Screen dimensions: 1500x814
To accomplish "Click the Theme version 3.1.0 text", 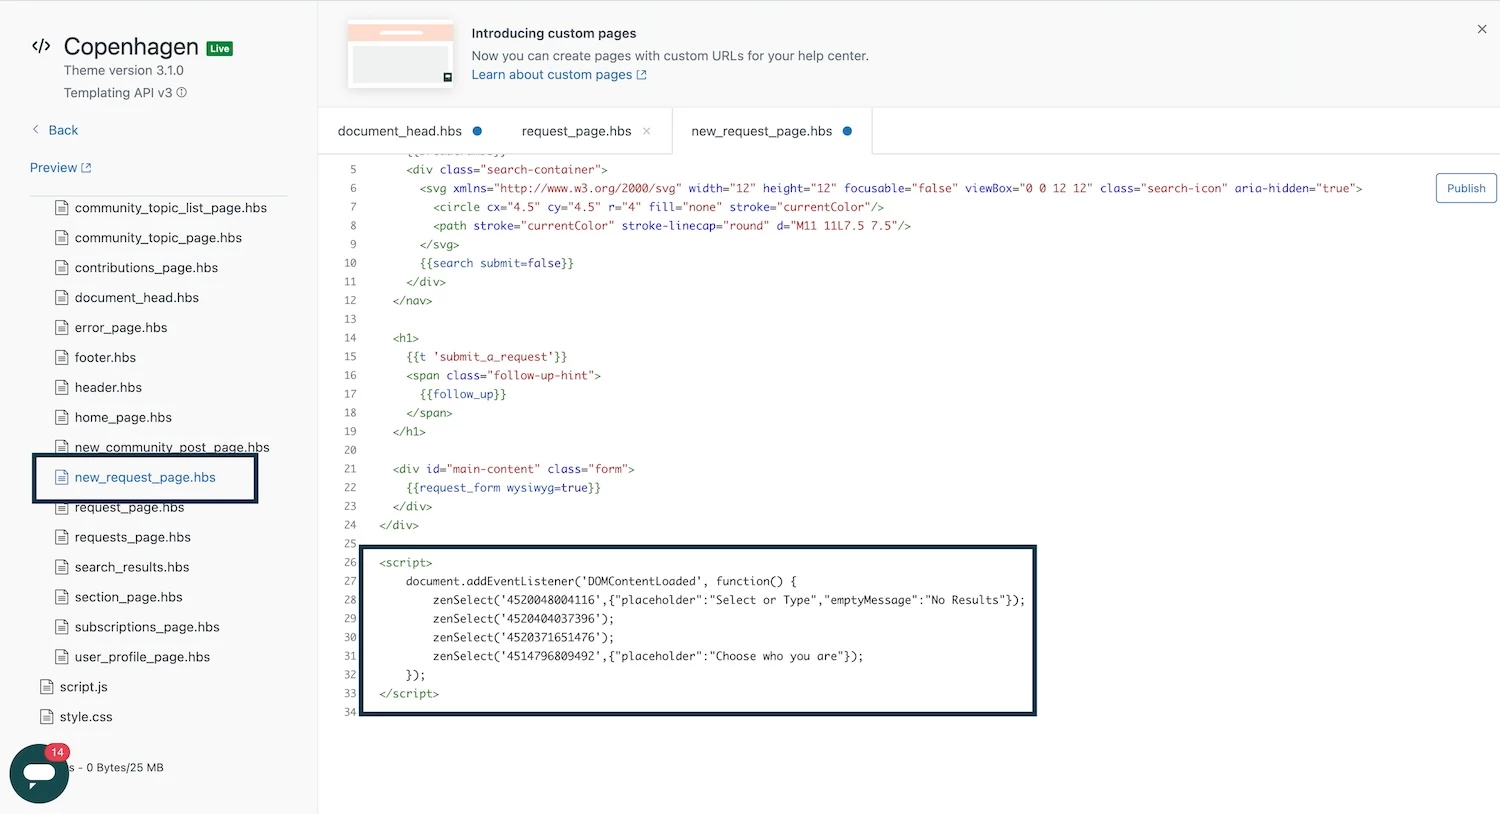I will [124, 70].
